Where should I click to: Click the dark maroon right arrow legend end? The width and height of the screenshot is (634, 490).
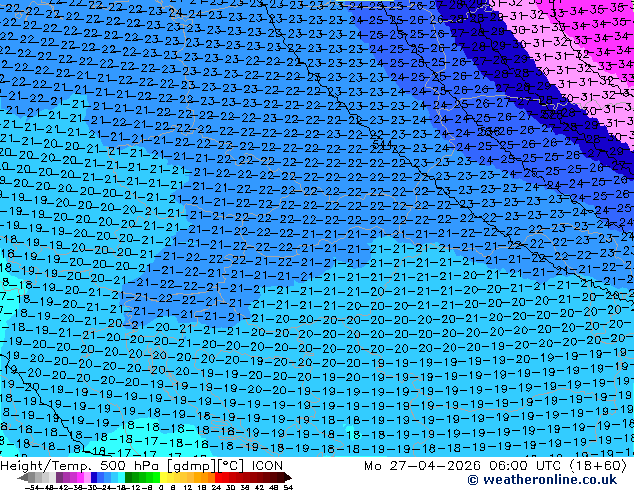287,477
